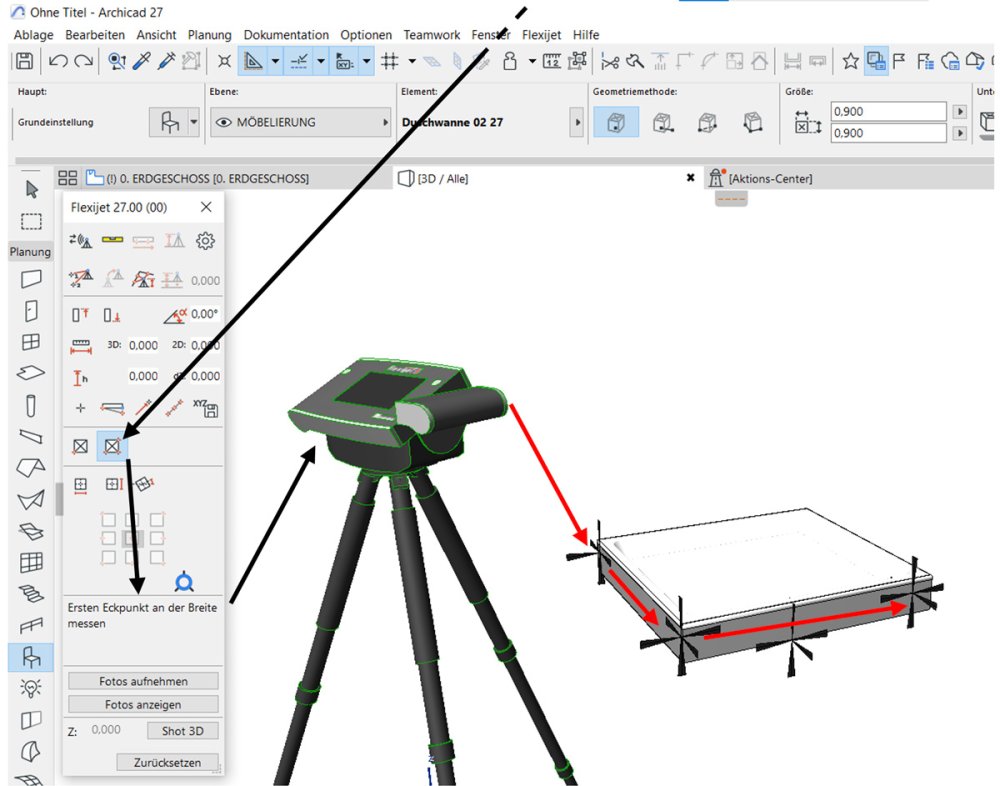Screen dimensions: 1000x786
Task: Open the Ablage menu
Action: (x=33, y=35)
